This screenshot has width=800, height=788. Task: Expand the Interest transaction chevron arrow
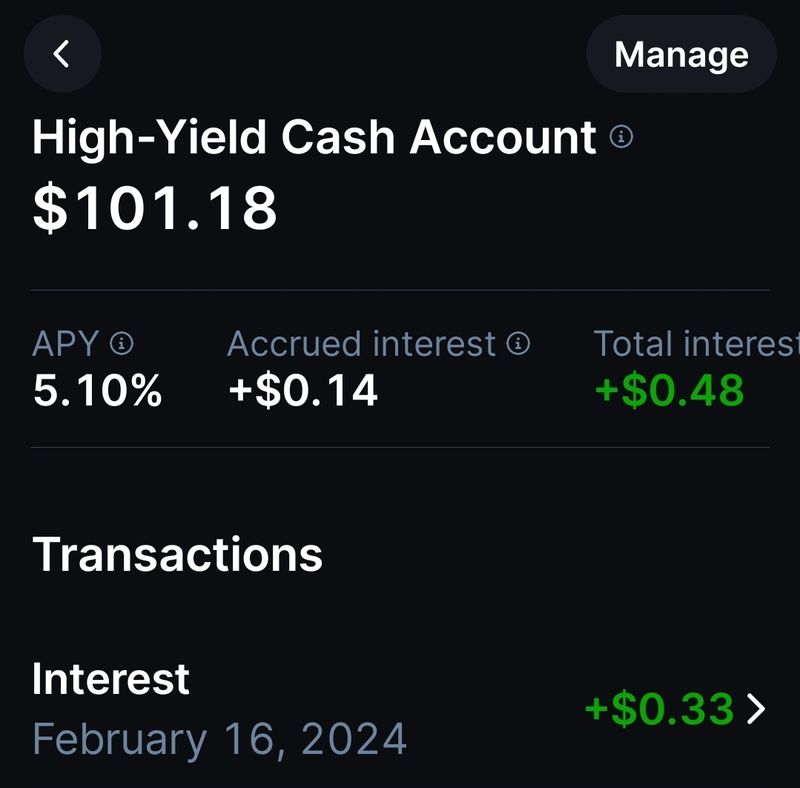[x=756, y=708]
